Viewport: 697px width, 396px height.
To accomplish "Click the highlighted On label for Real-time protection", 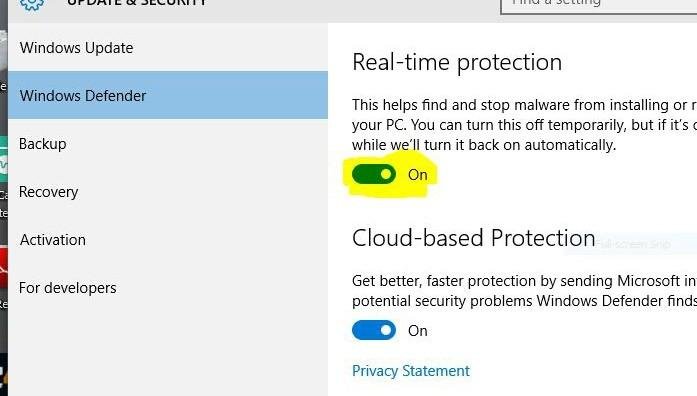I will (418, 175).
